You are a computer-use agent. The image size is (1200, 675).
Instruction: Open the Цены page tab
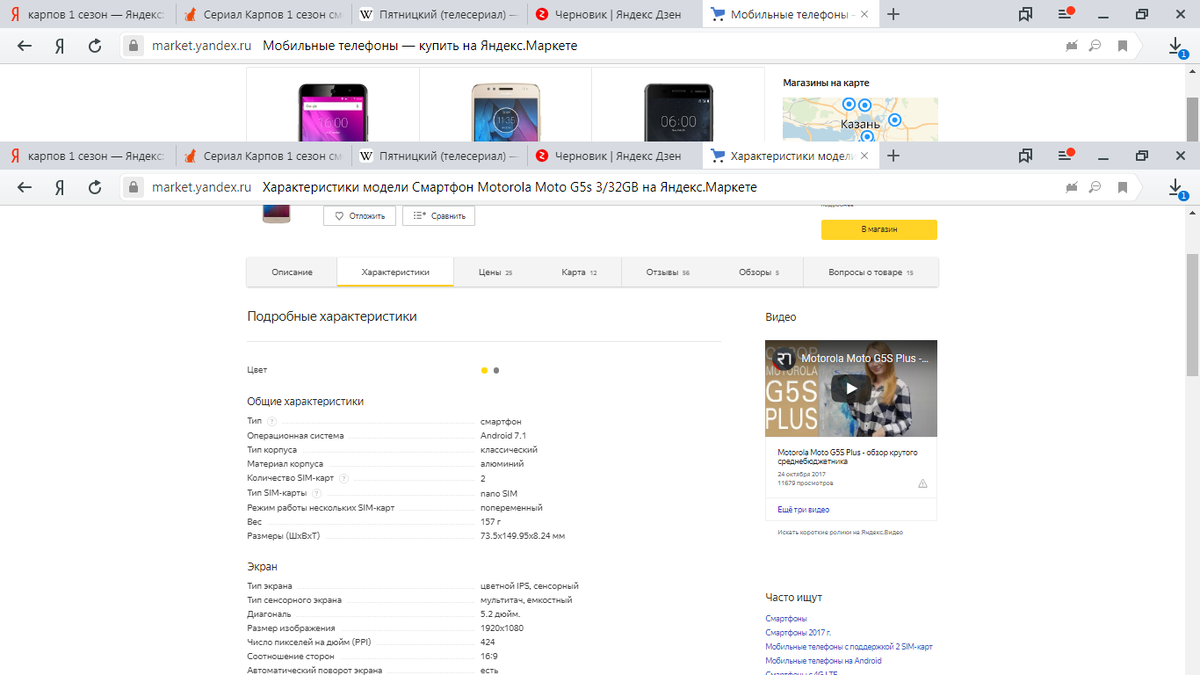[x=495, y=272]
